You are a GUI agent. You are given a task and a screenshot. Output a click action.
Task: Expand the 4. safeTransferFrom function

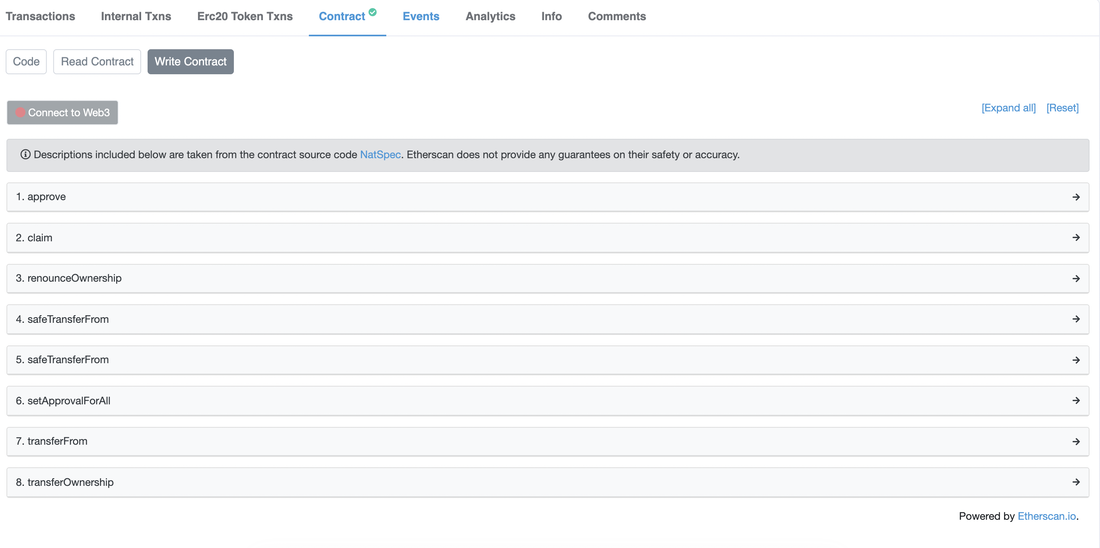pos(548,319)
